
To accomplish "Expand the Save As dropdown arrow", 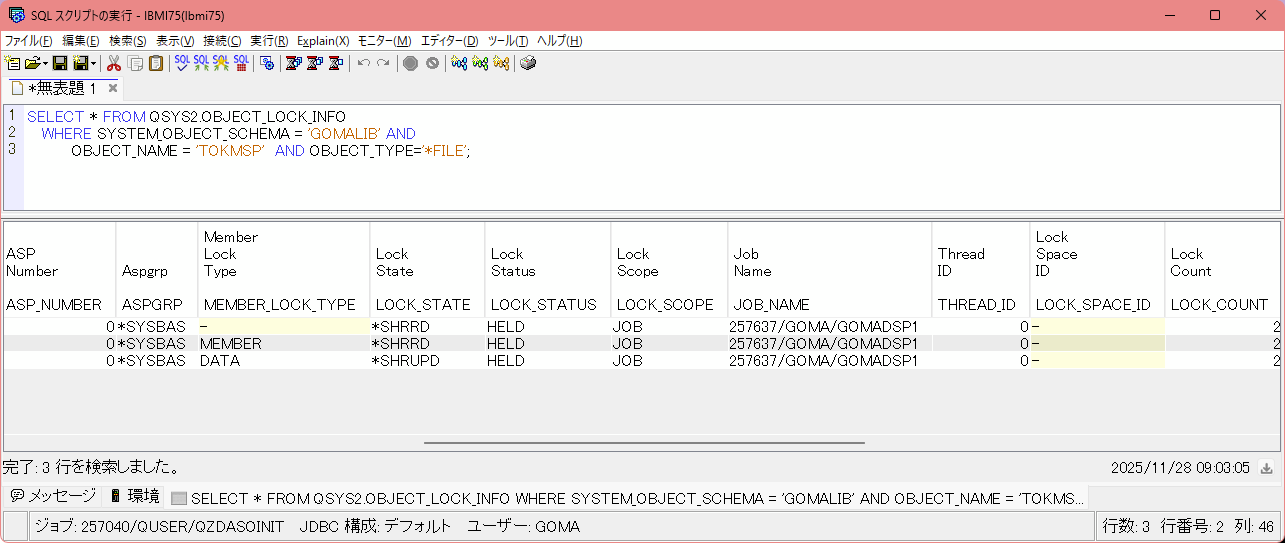I will click(93, 63).
